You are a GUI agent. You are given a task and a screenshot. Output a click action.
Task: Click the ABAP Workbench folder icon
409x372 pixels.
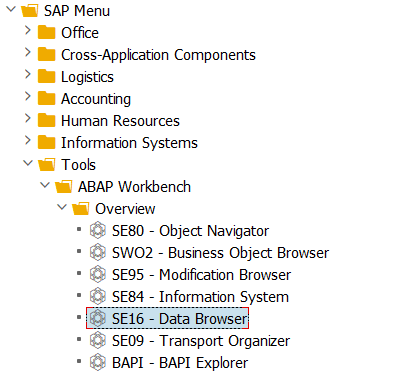pos(63,187)
